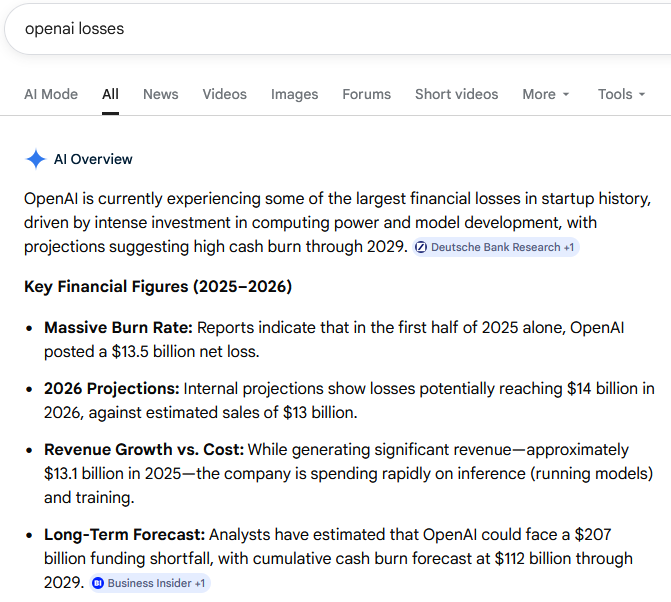Screen dimensions: 671x602
Task: Open the Short videos tab
Action: [457, 94]
